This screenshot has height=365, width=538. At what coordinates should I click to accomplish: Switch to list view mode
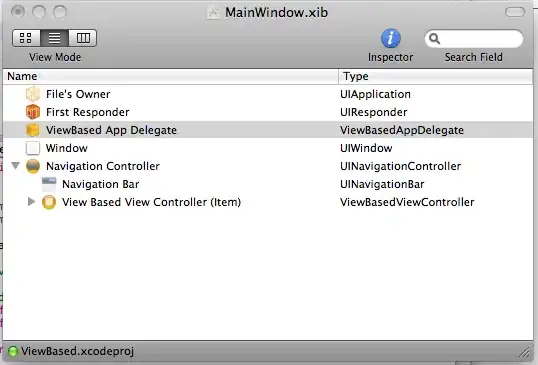(x=54, y=38)
